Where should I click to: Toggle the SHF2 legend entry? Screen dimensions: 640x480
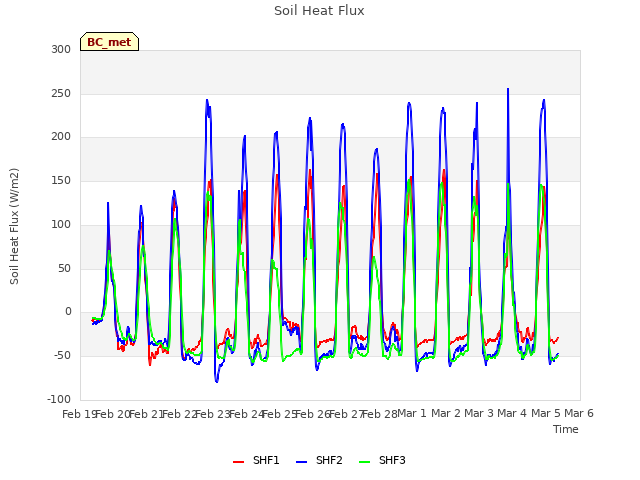click(319, 460)
